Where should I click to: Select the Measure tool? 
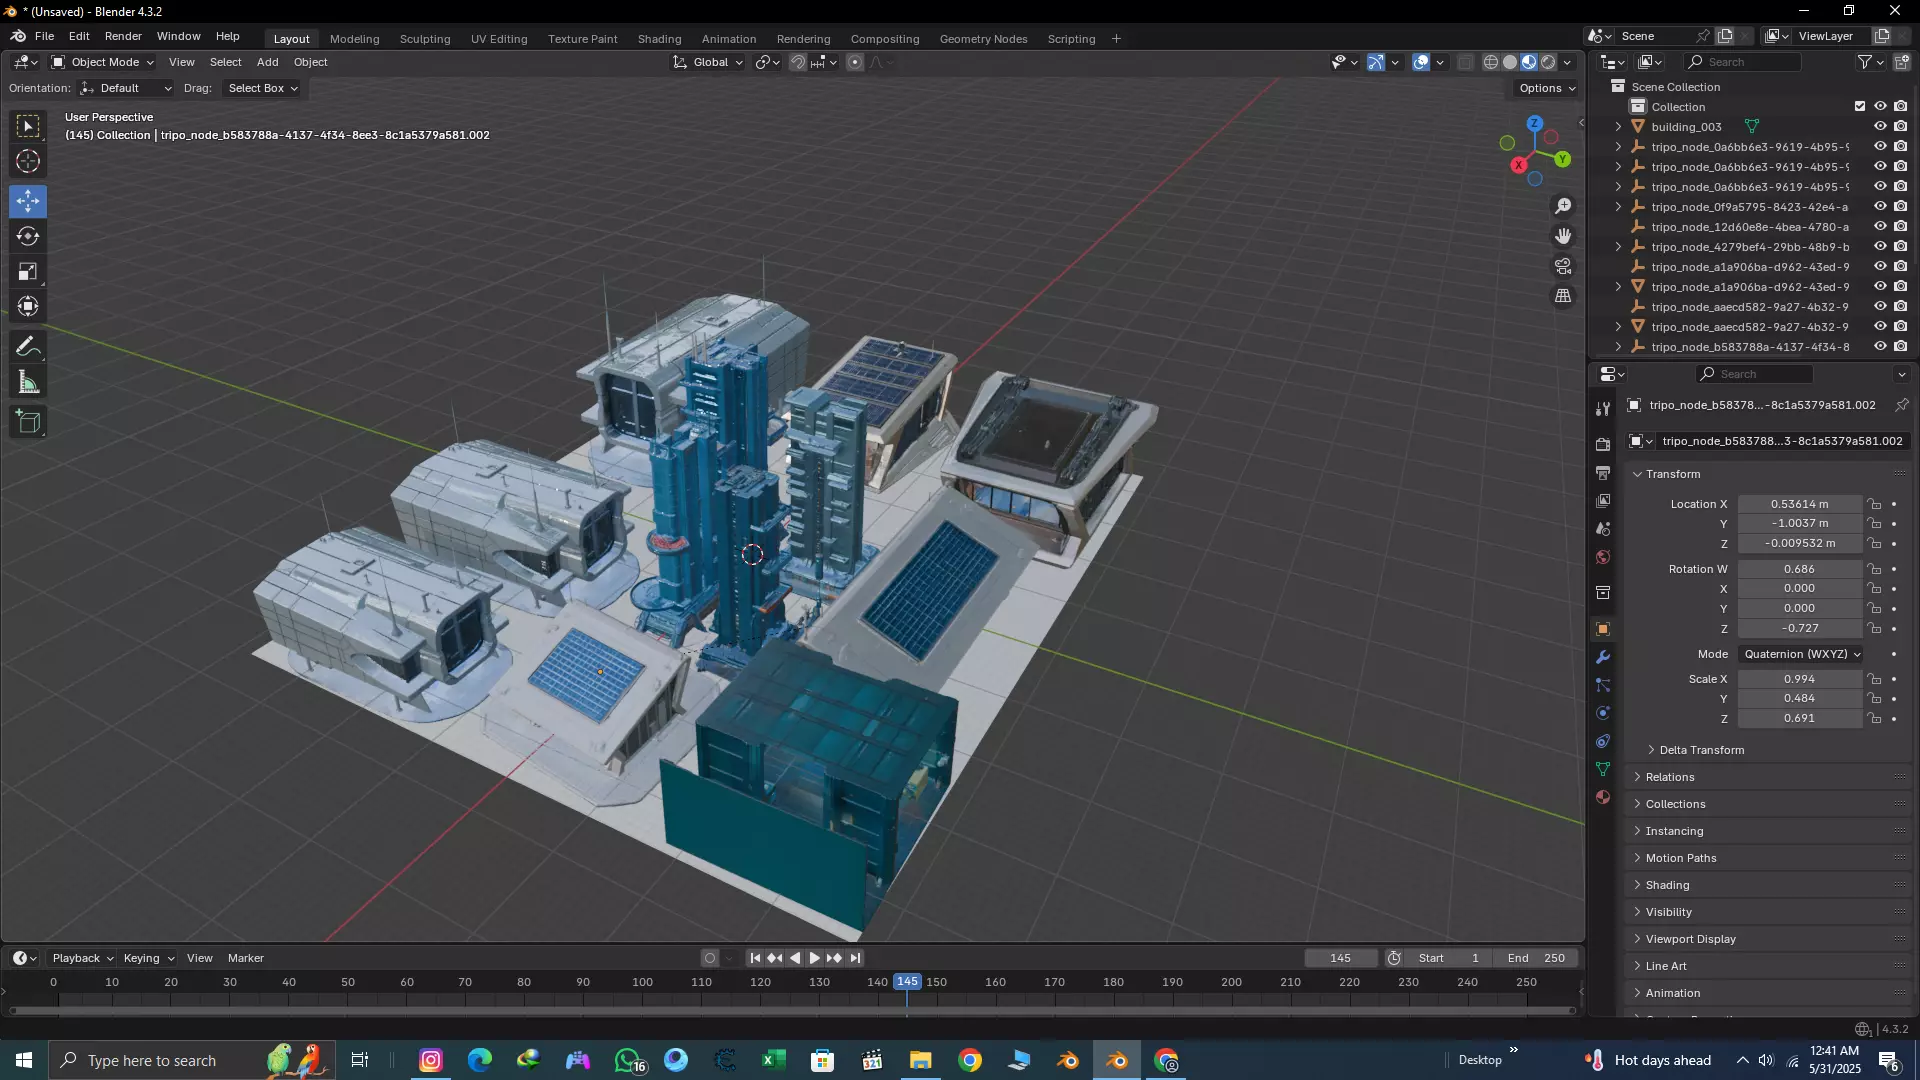tap(28, 383)
